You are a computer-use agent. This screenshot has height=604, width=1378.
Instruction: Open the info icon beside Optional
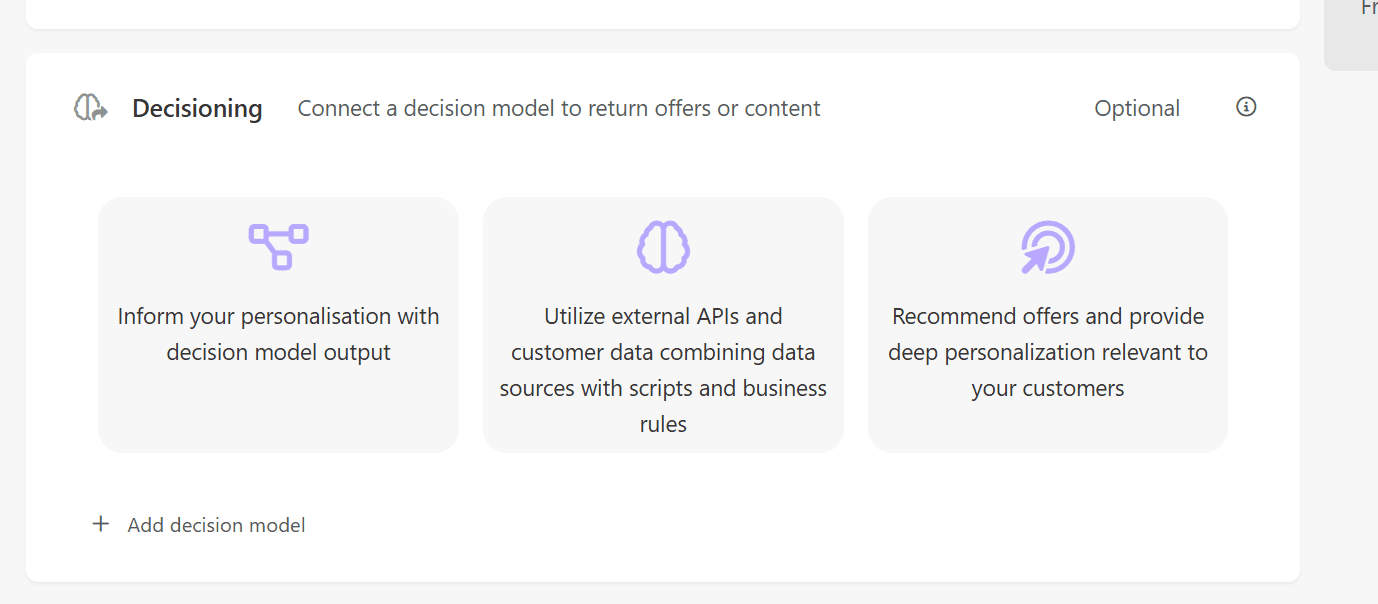1246,107
